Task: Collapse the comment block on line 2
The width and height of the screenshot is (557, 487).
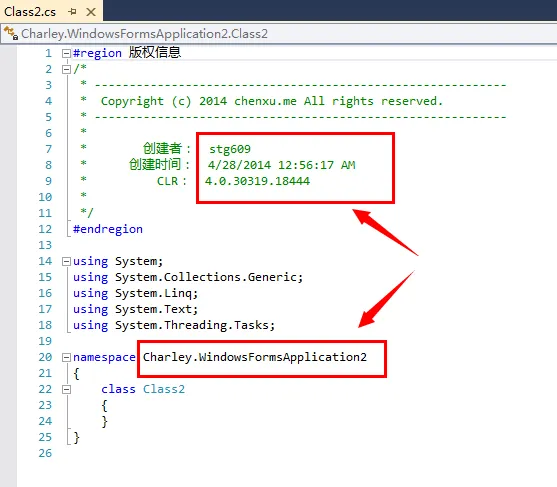Action: point(66,69)
